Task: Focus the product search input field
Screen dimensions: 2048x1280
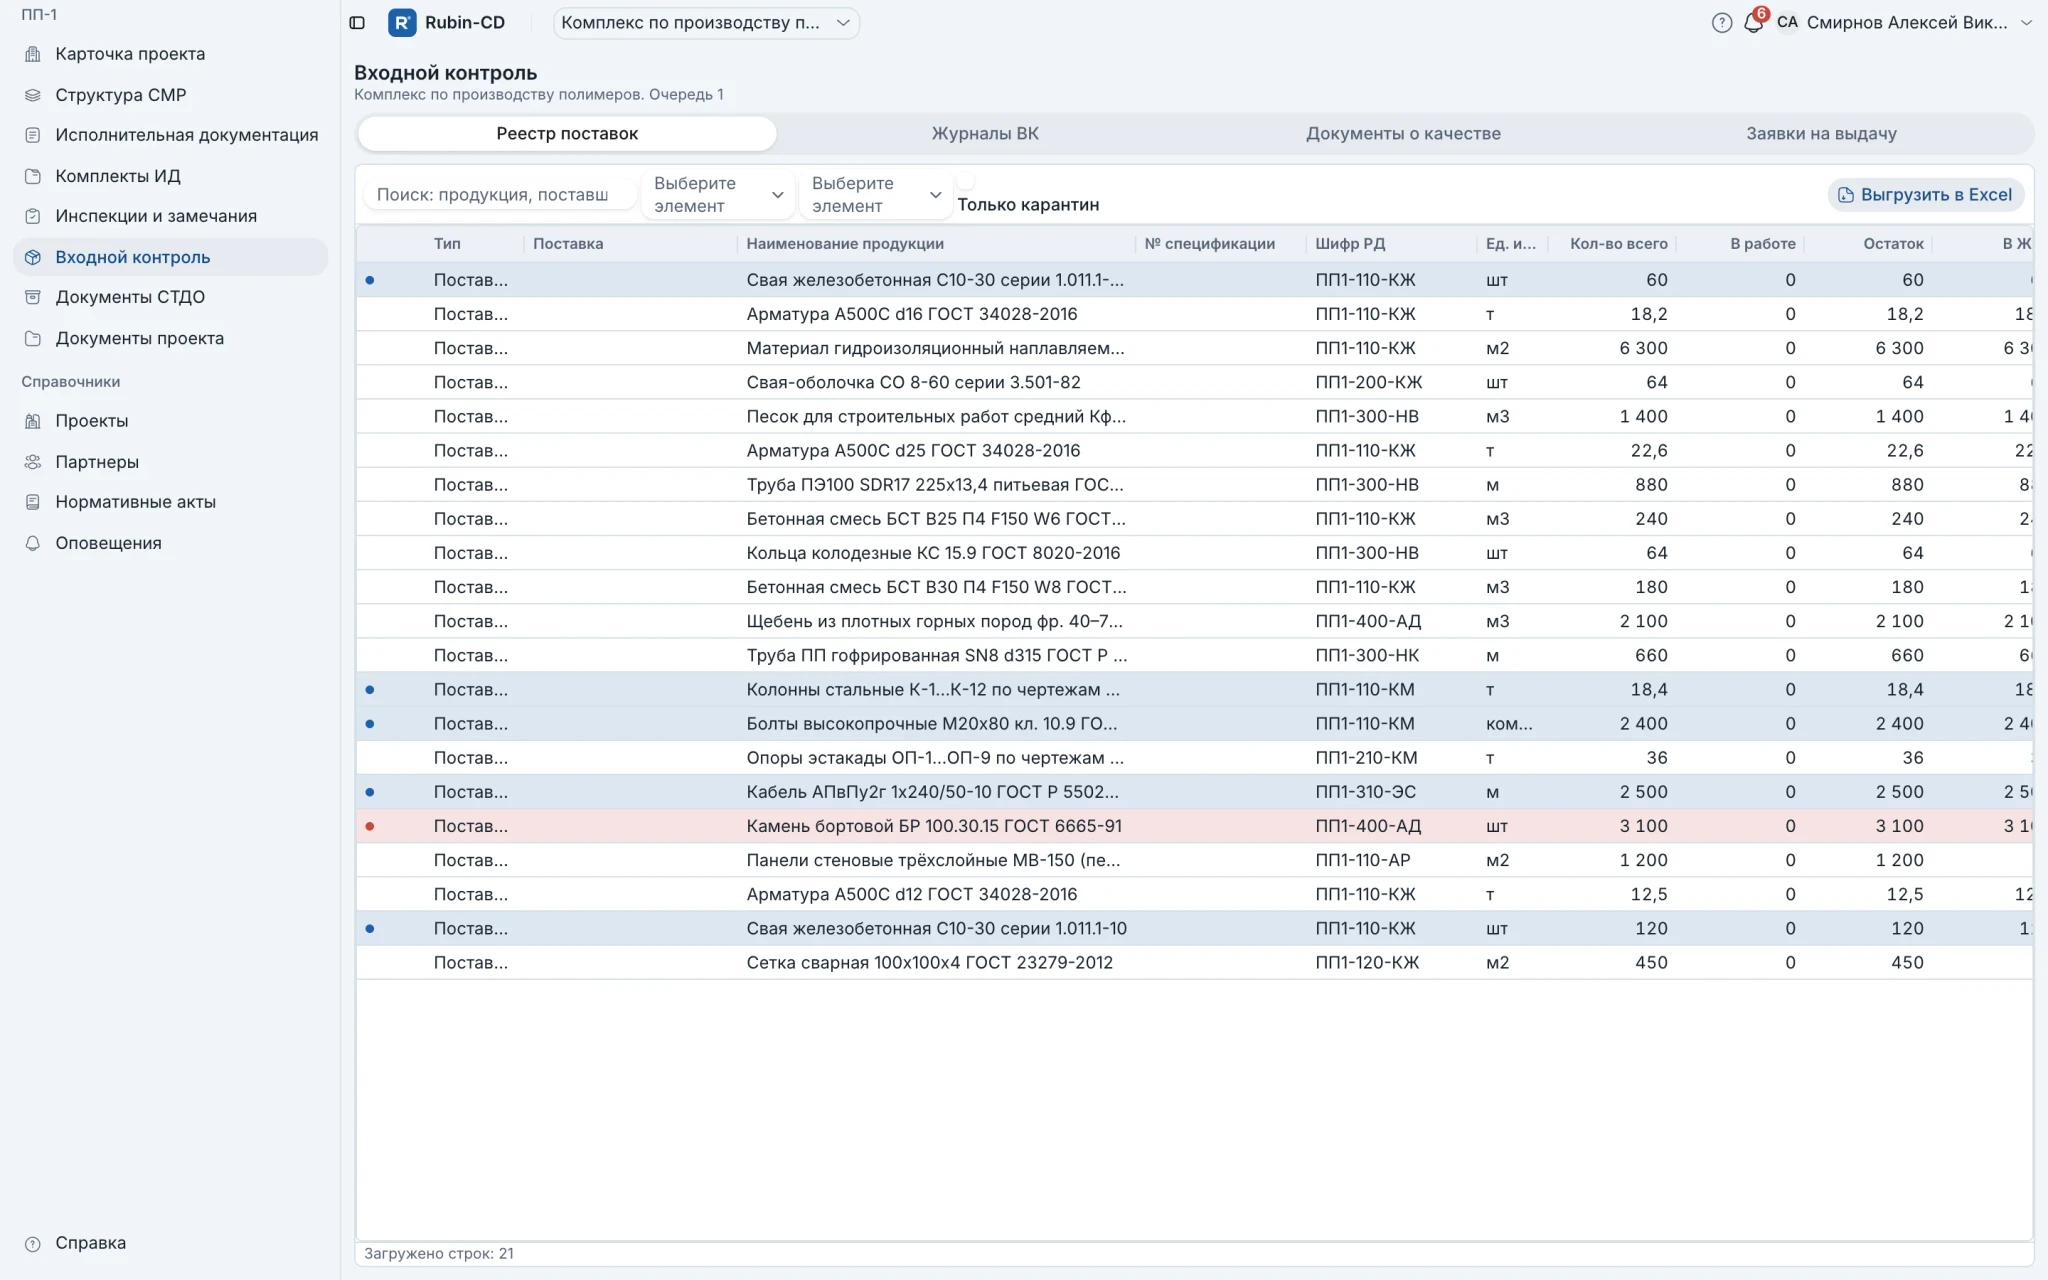Action: (499, 195)
